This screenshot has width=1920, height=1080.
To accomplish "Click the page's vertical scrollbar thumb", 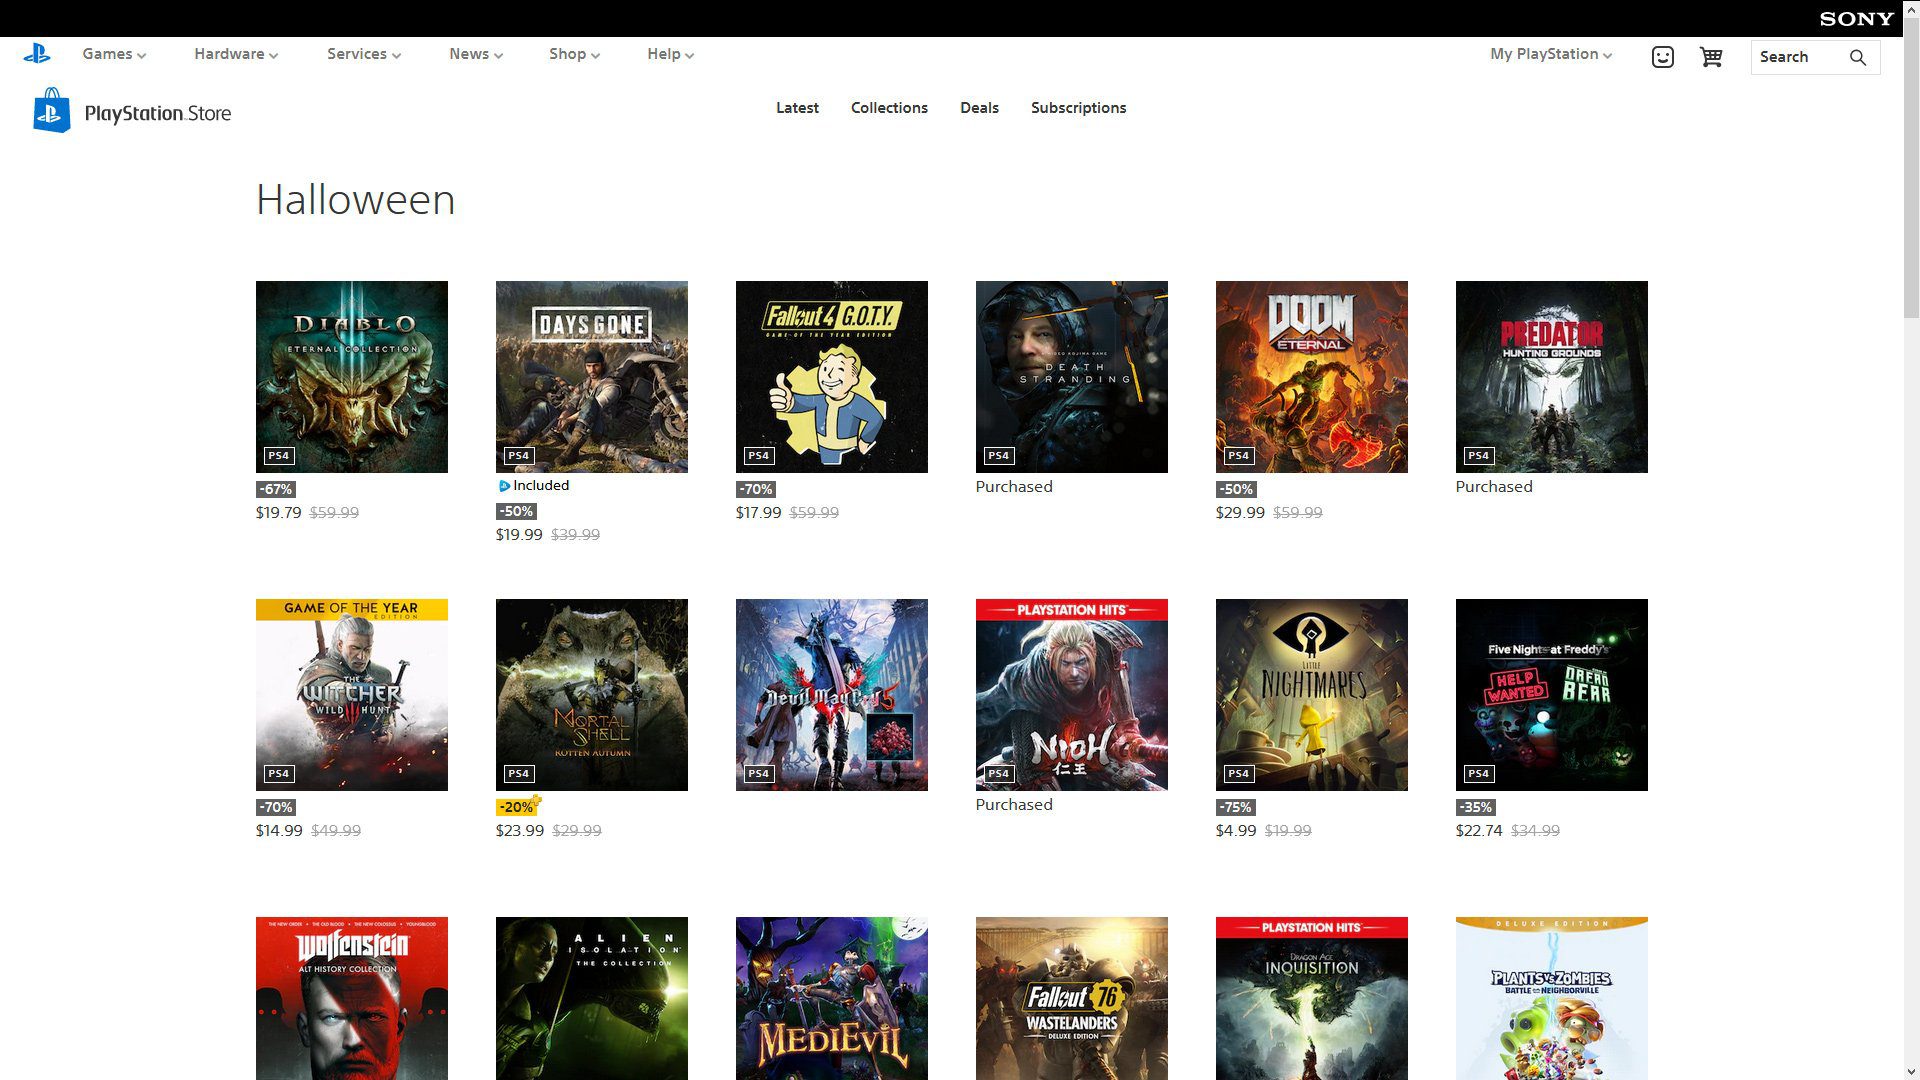I will 1911,168.
